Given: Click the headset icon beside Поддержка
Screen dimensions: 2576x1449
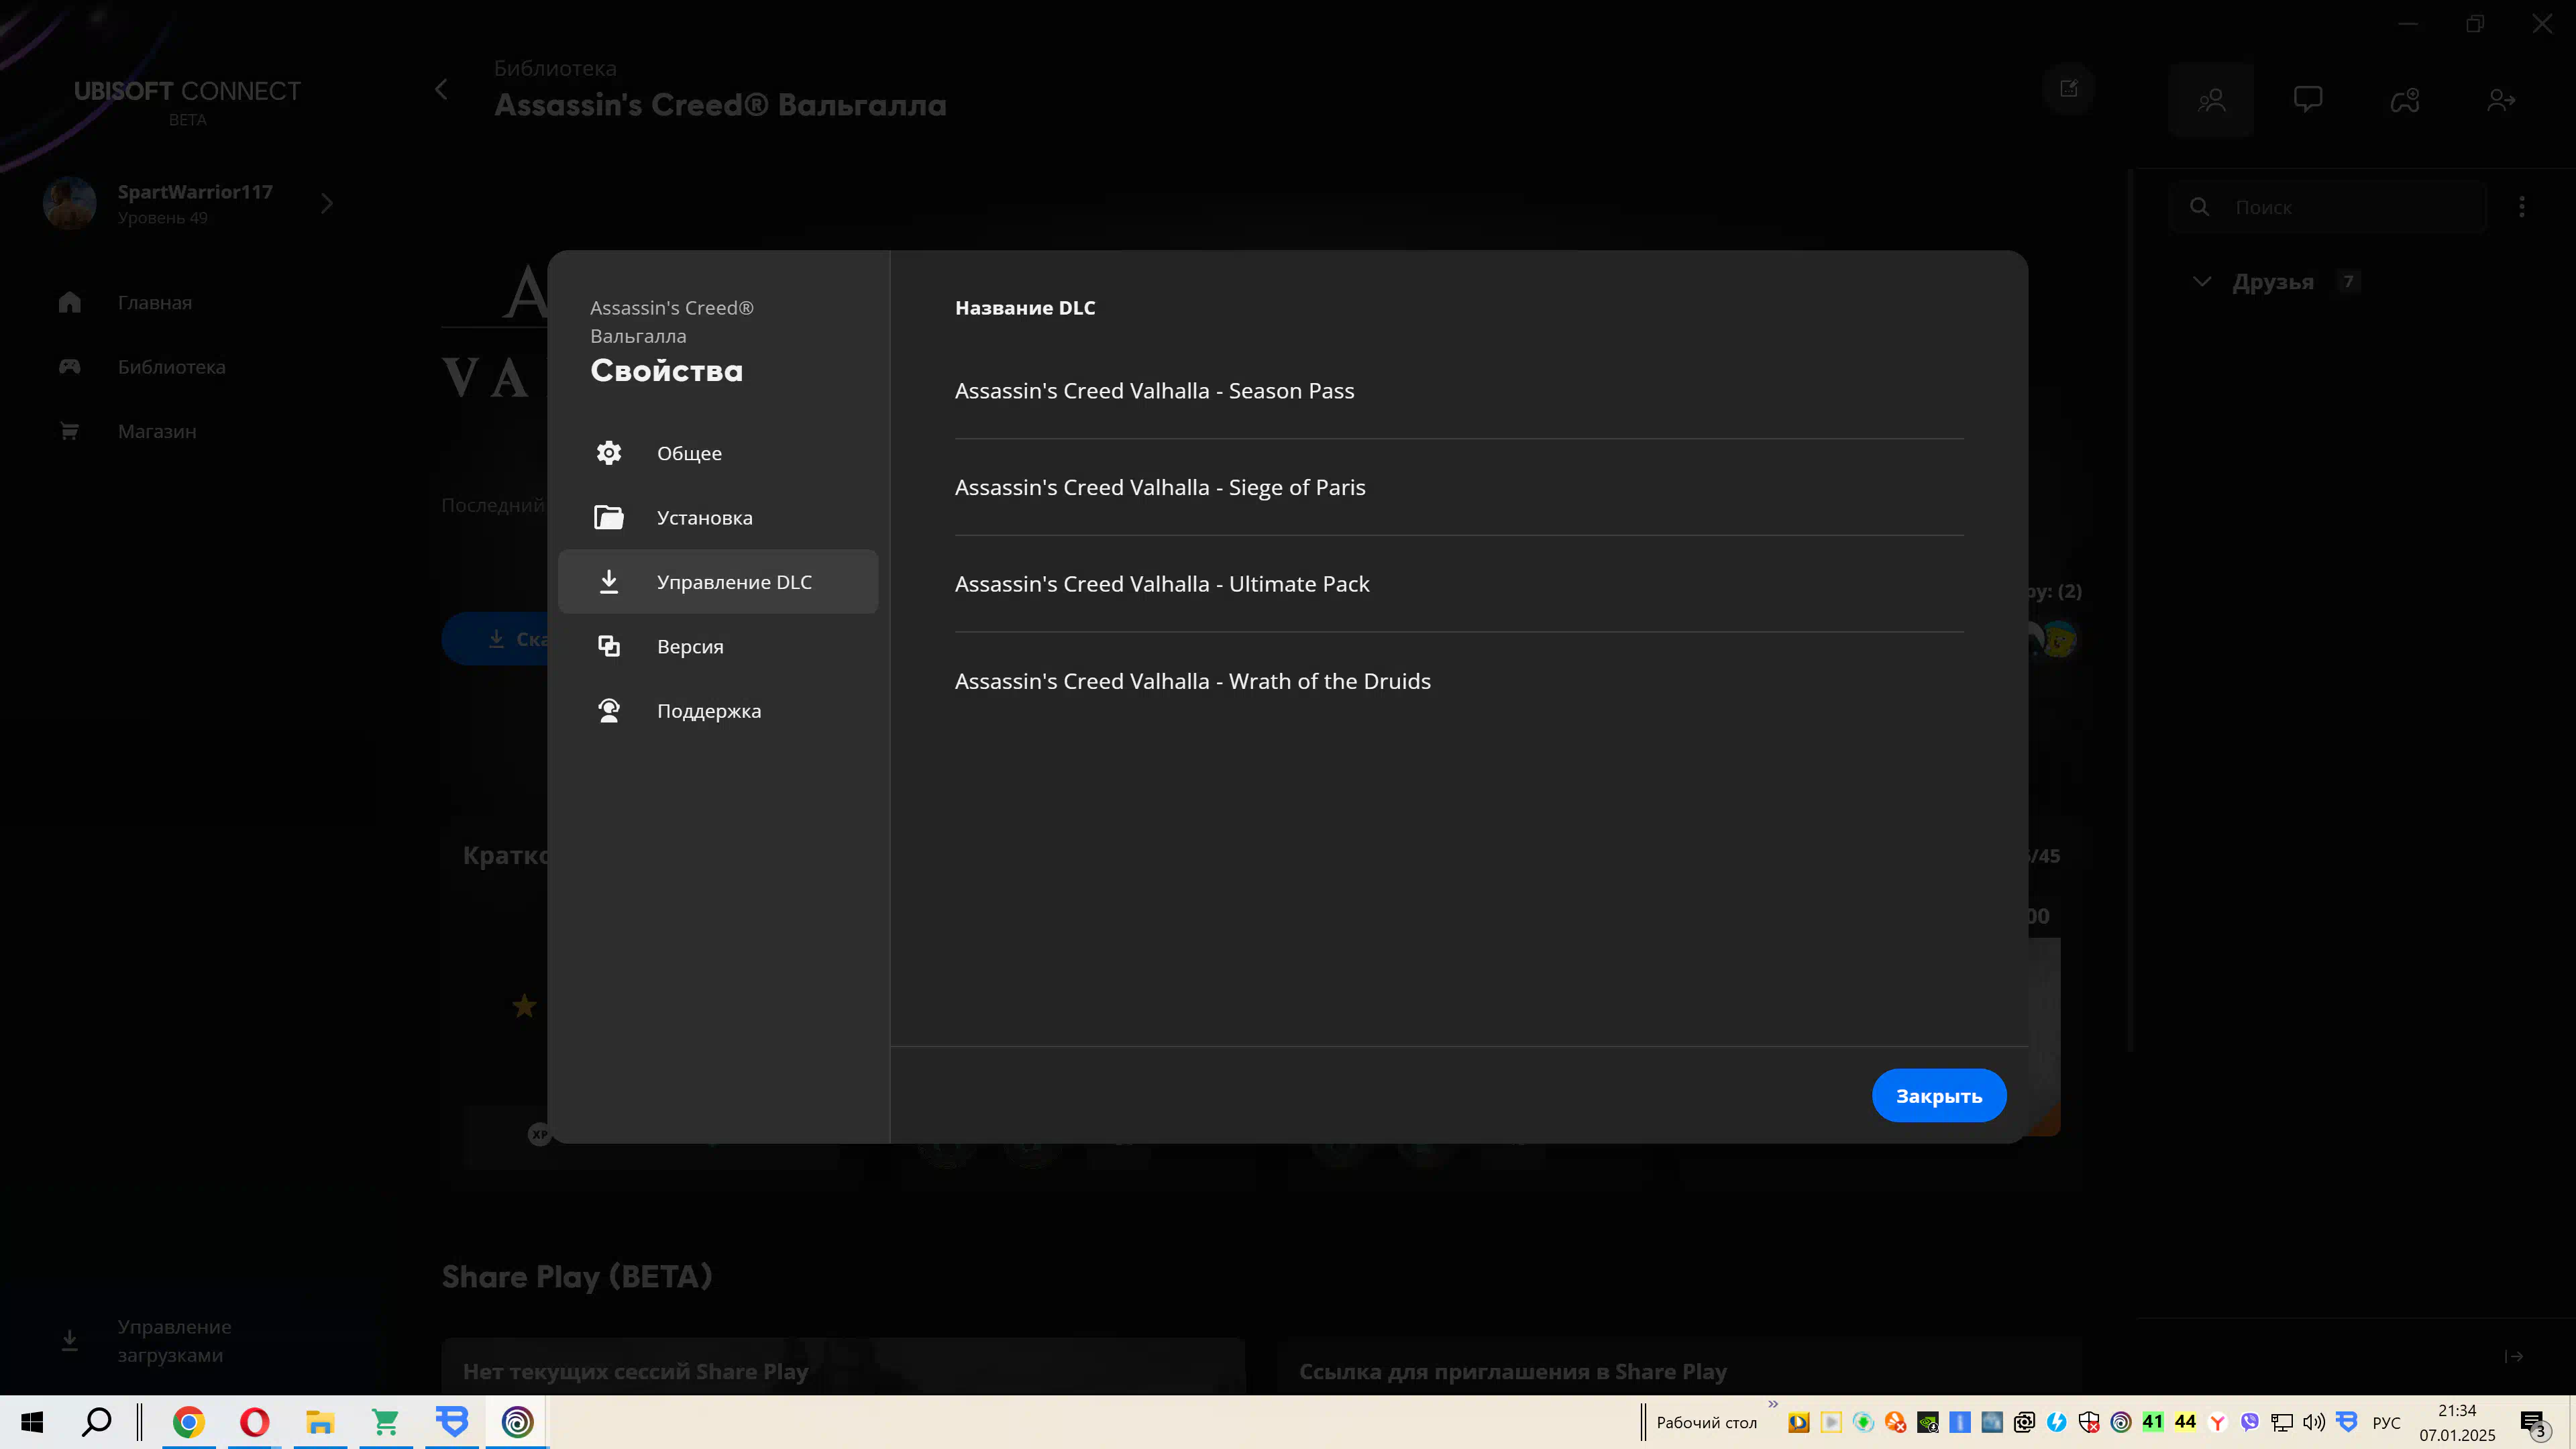Looking at the screenshot, I should [x=609, y=710].
